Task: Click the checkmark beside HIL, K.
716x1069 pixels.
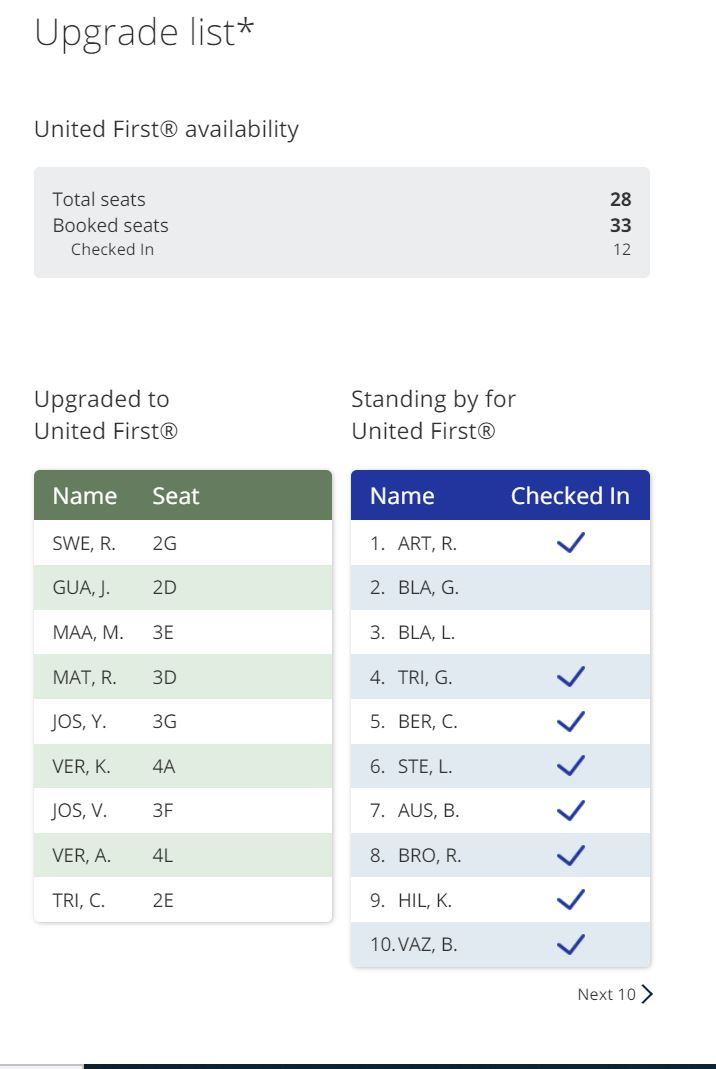Action: click(x=570, y=900)
